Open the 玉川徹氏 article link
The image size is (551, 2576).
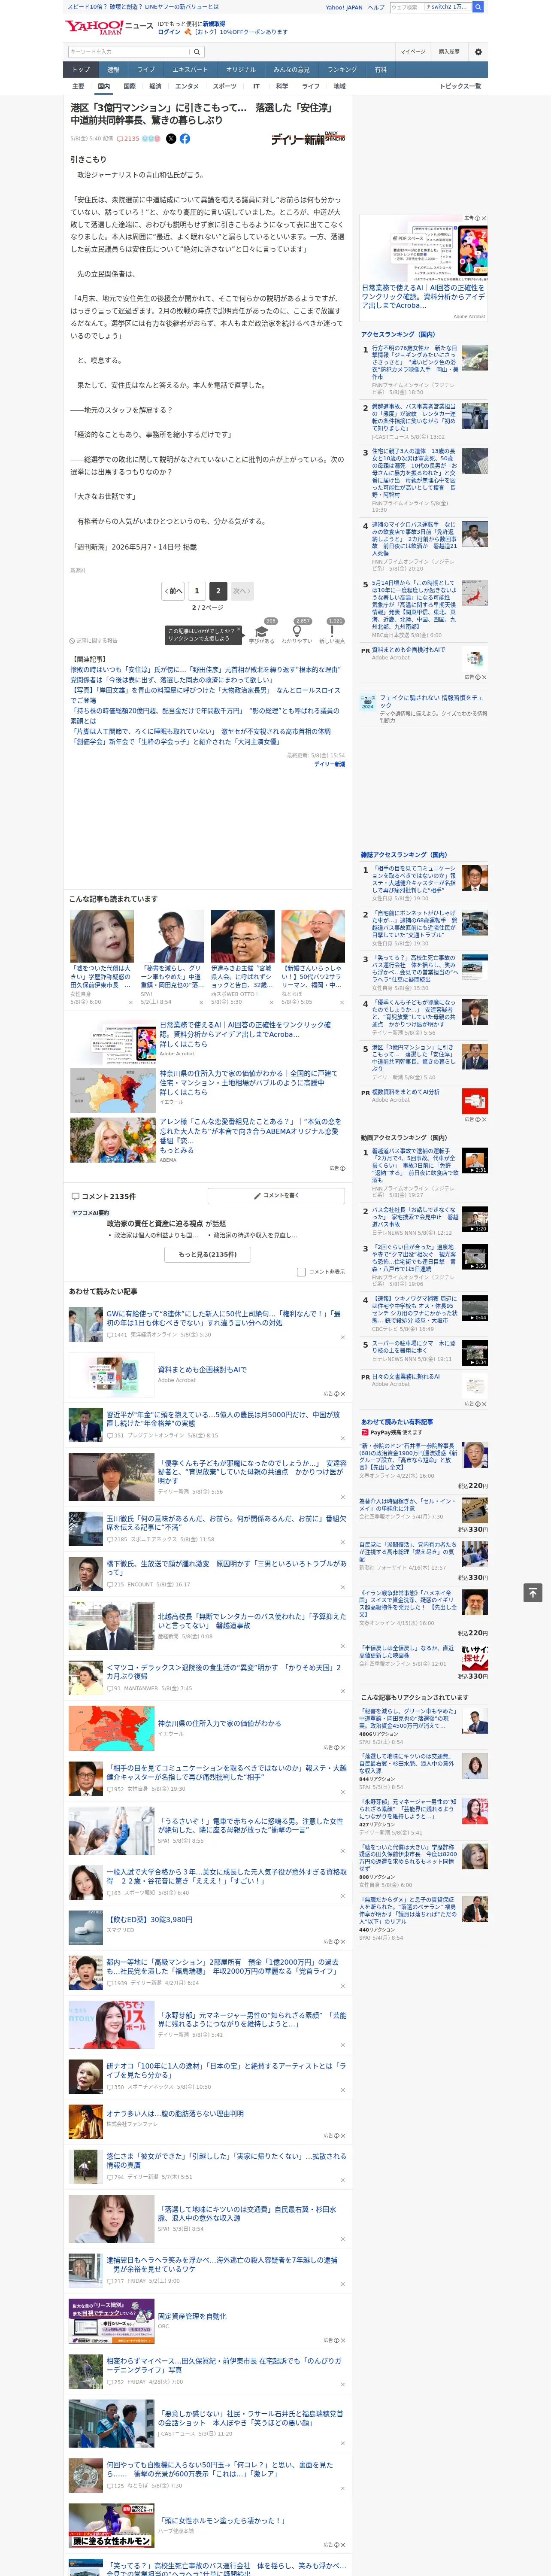226,1523
